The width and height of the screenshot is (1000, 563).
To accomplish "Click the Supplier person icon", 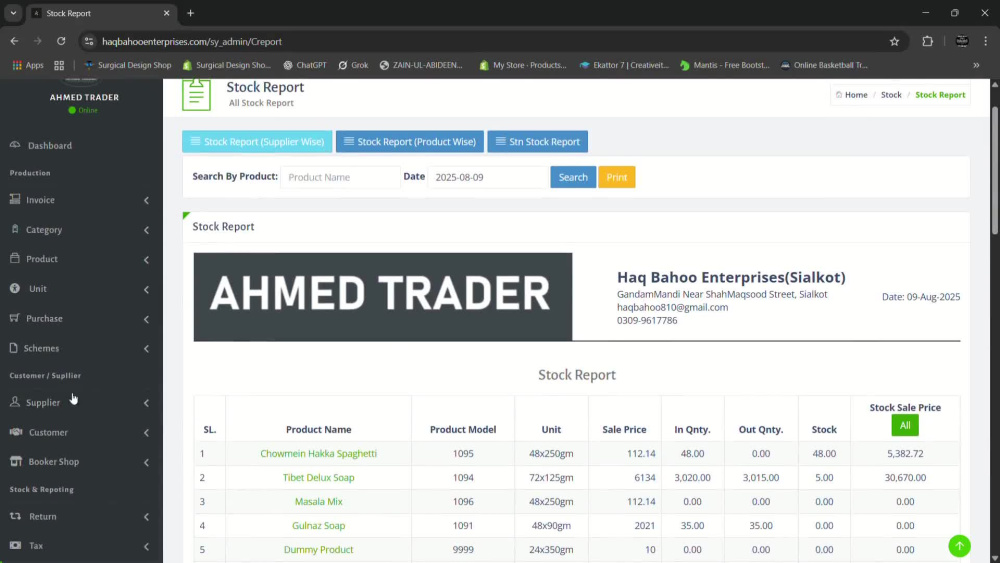I will tap(15, 402).
